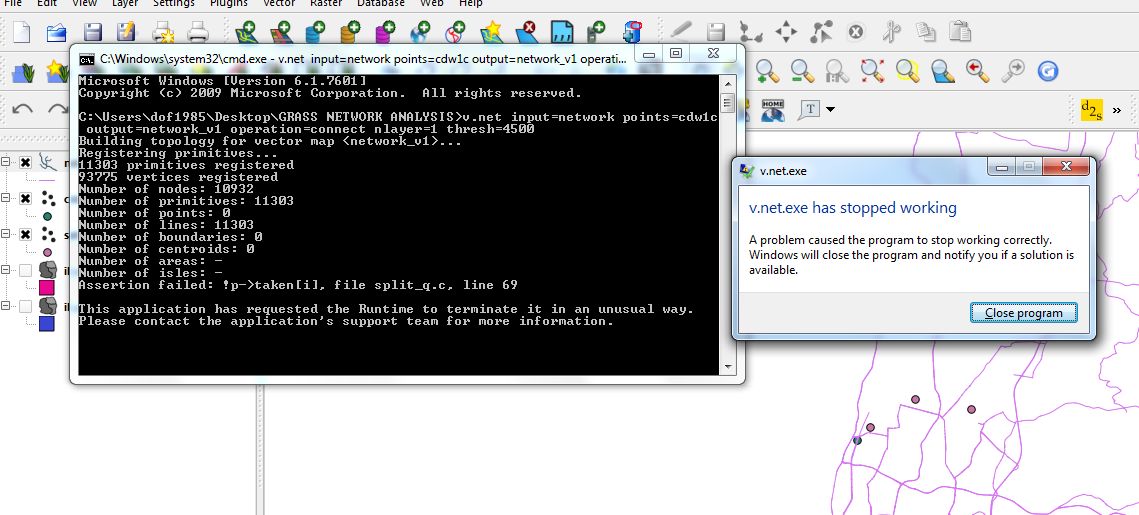Click the Text Annotation T icon
Image resolution: width=1139 pixels, height=515 pixels.
coord(809,110)
